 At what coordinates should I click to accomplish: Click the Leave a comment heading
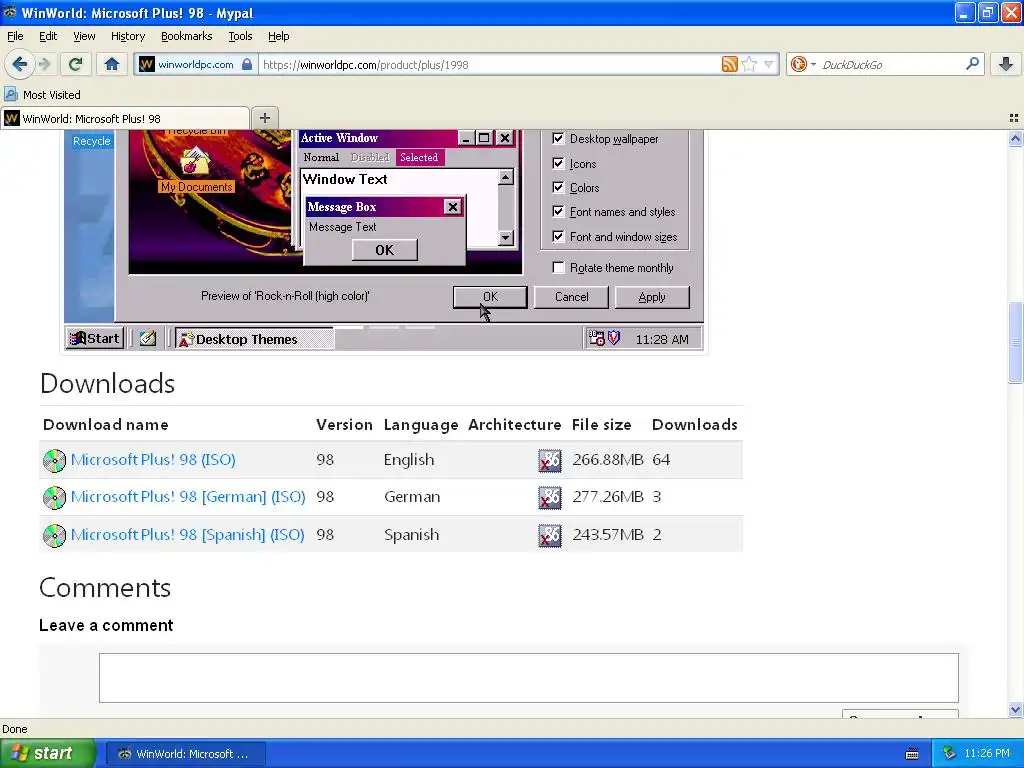coord(106,626)
